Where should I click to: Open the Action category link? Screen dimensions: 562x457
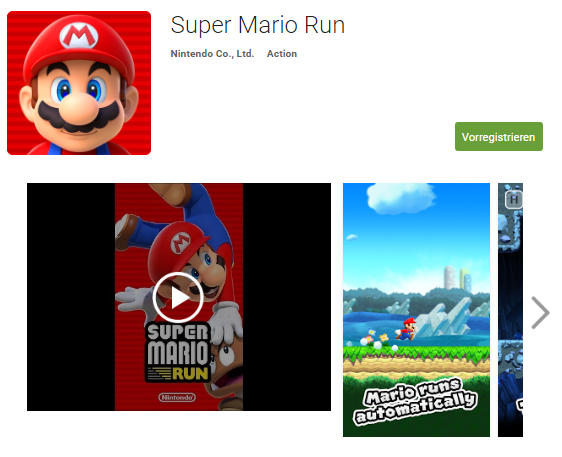pyautogui.click(x=282, y=54)
